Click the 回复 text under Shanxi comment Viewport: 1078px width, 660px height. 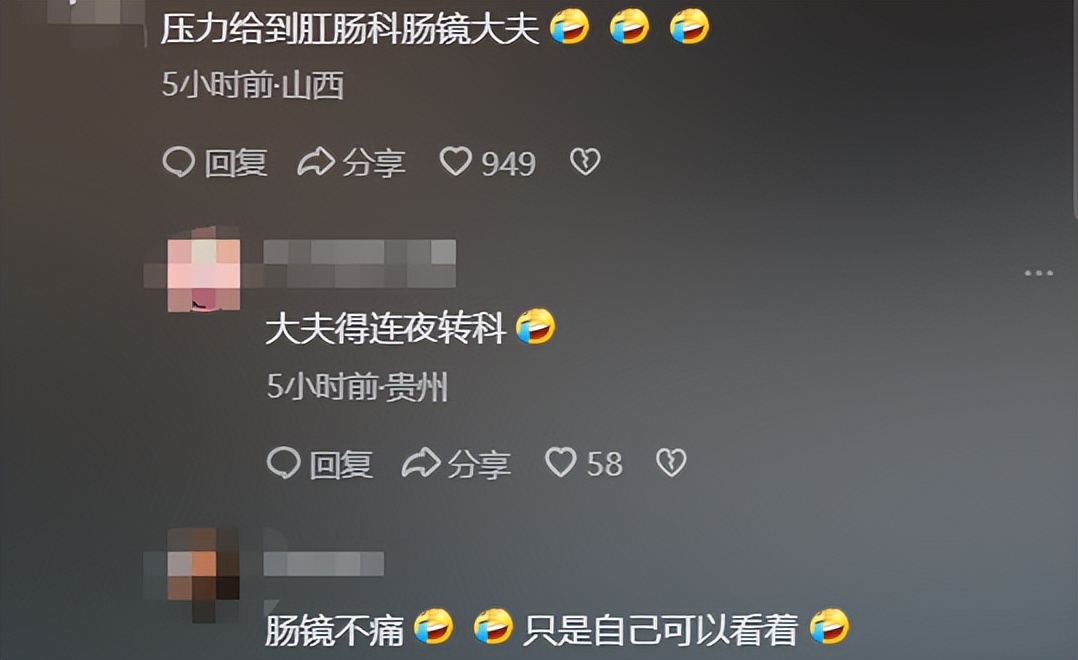(236, 163)
